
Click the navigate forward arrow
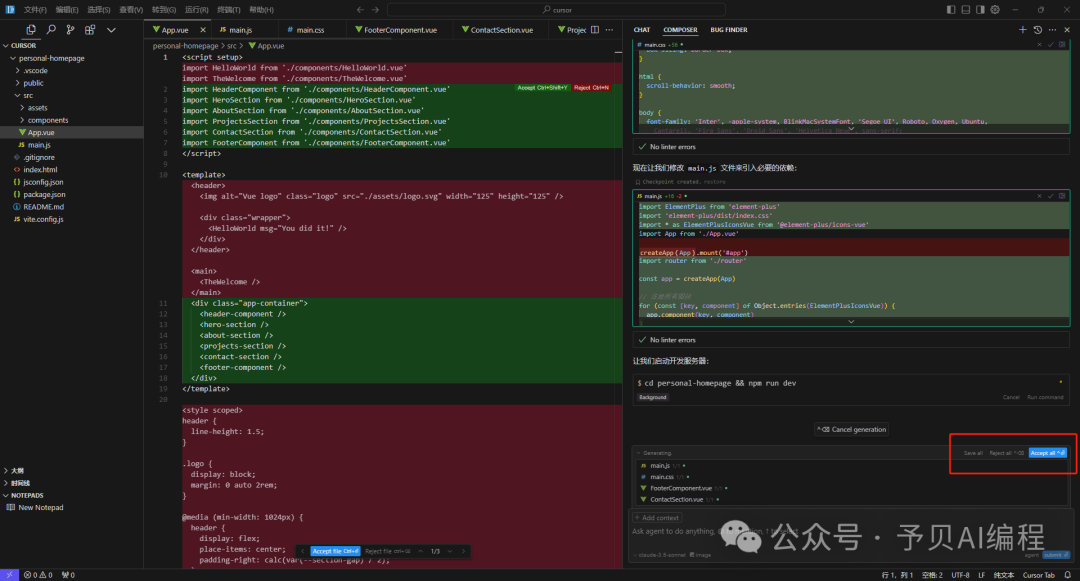pyautogui.click(x=375, y=10)
